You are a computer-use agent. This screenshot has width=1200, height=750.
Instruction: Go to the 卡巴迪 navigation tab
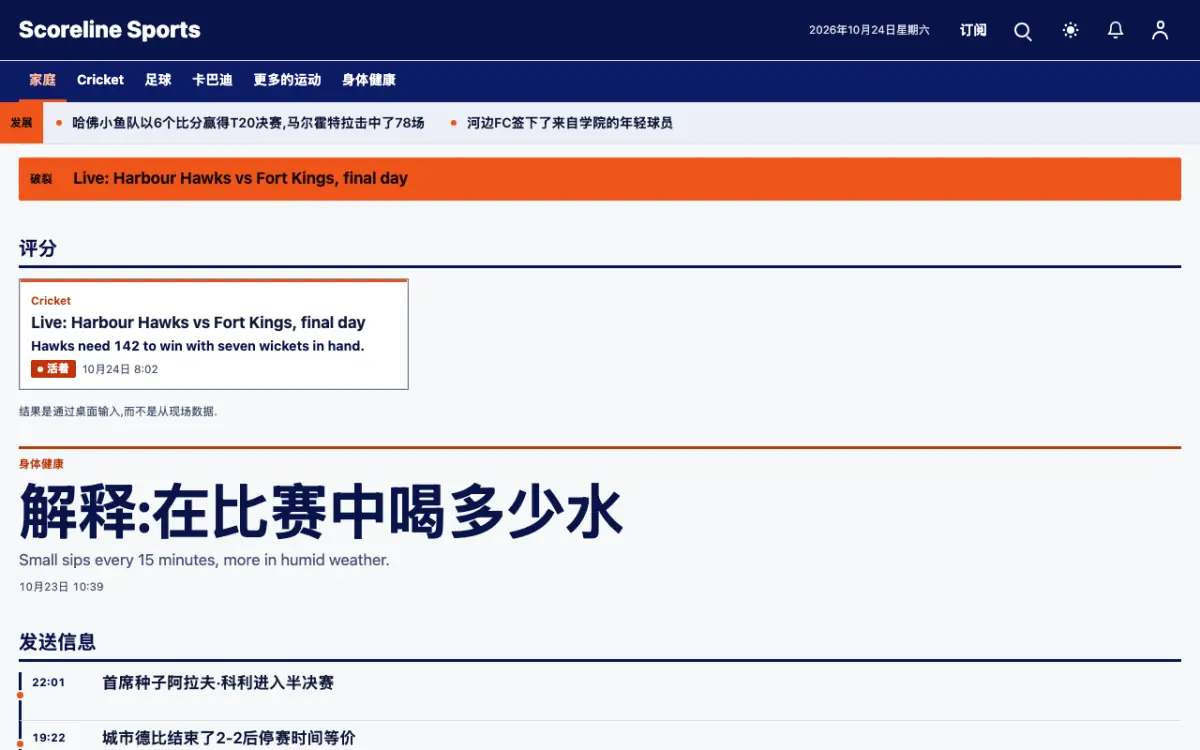[212, 80]
